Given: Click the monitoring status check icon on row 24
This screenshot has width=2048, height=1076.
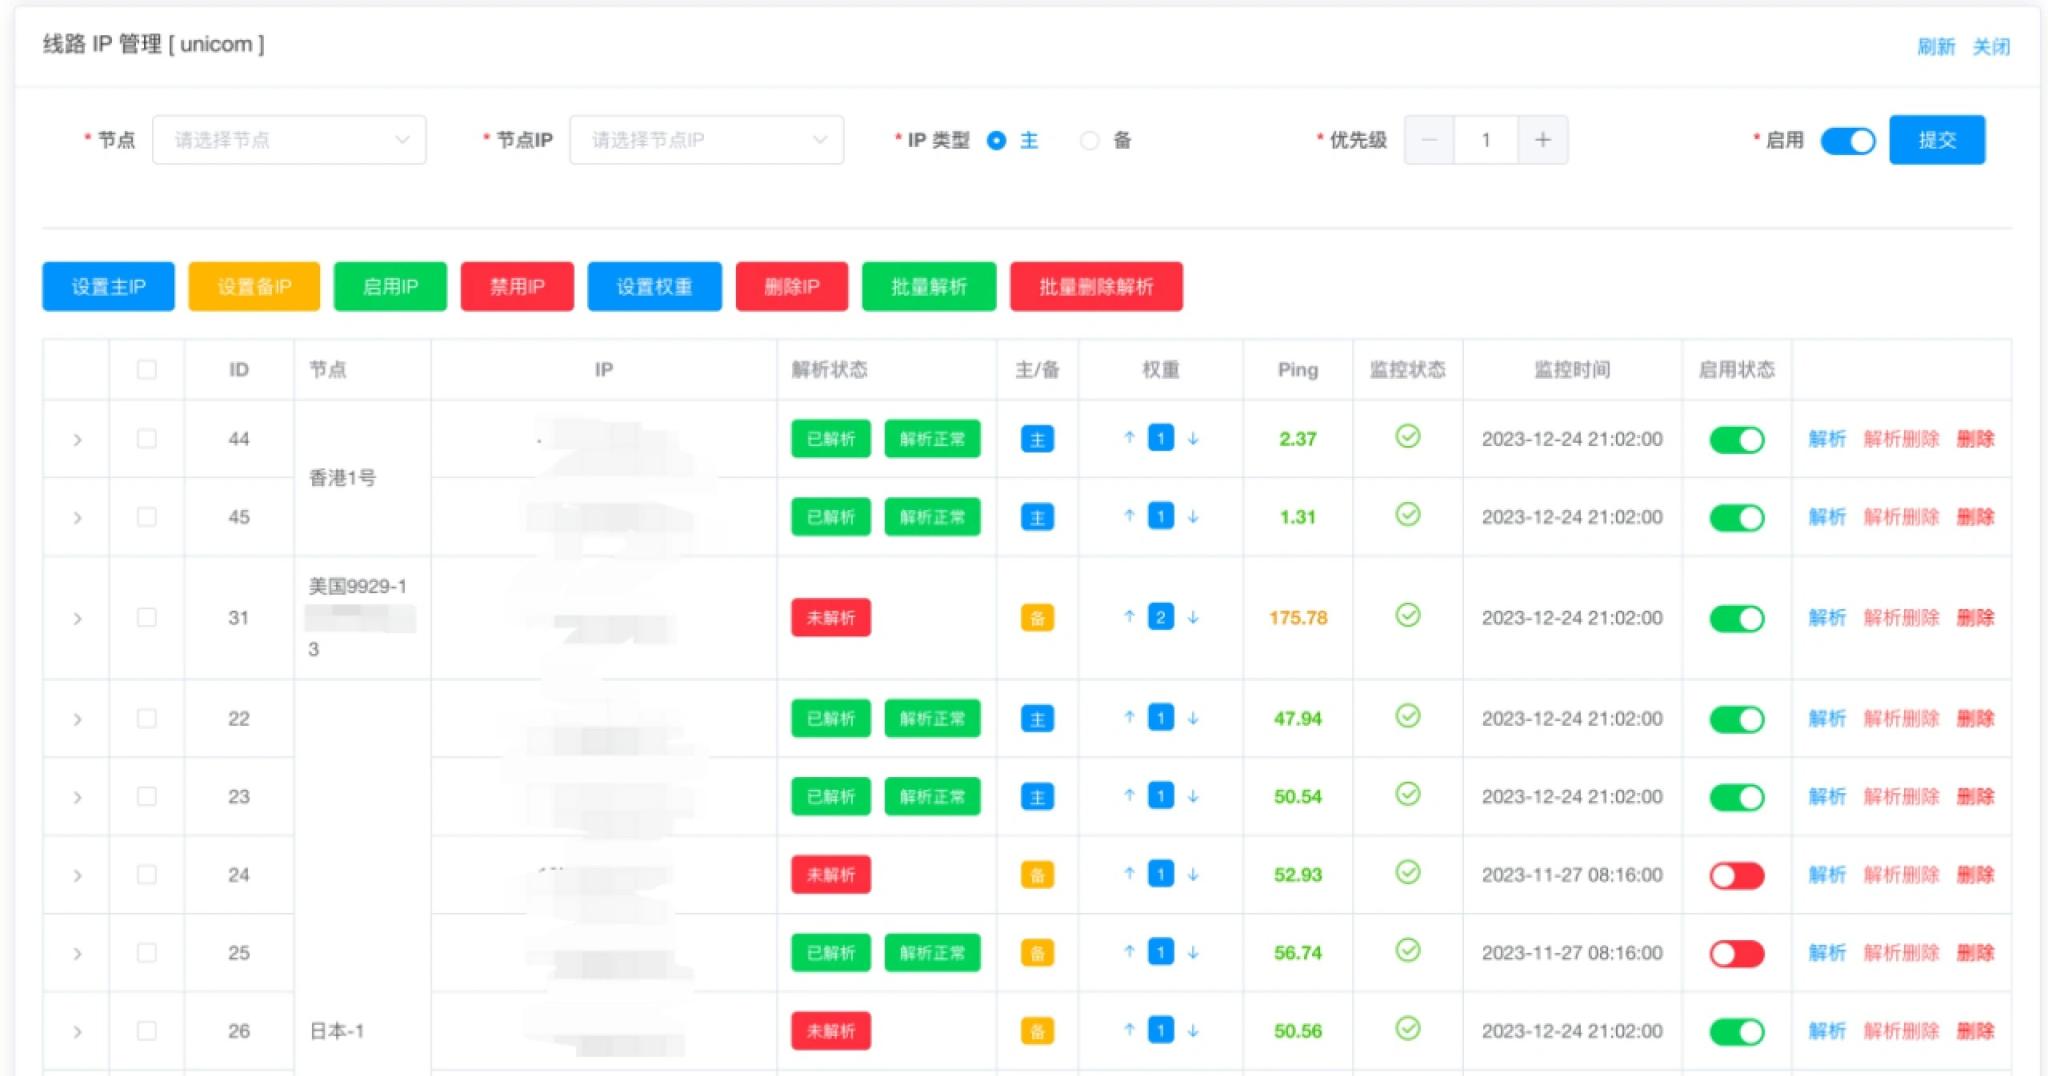Looking at the screenshot, I should (x=1406, y=874).
